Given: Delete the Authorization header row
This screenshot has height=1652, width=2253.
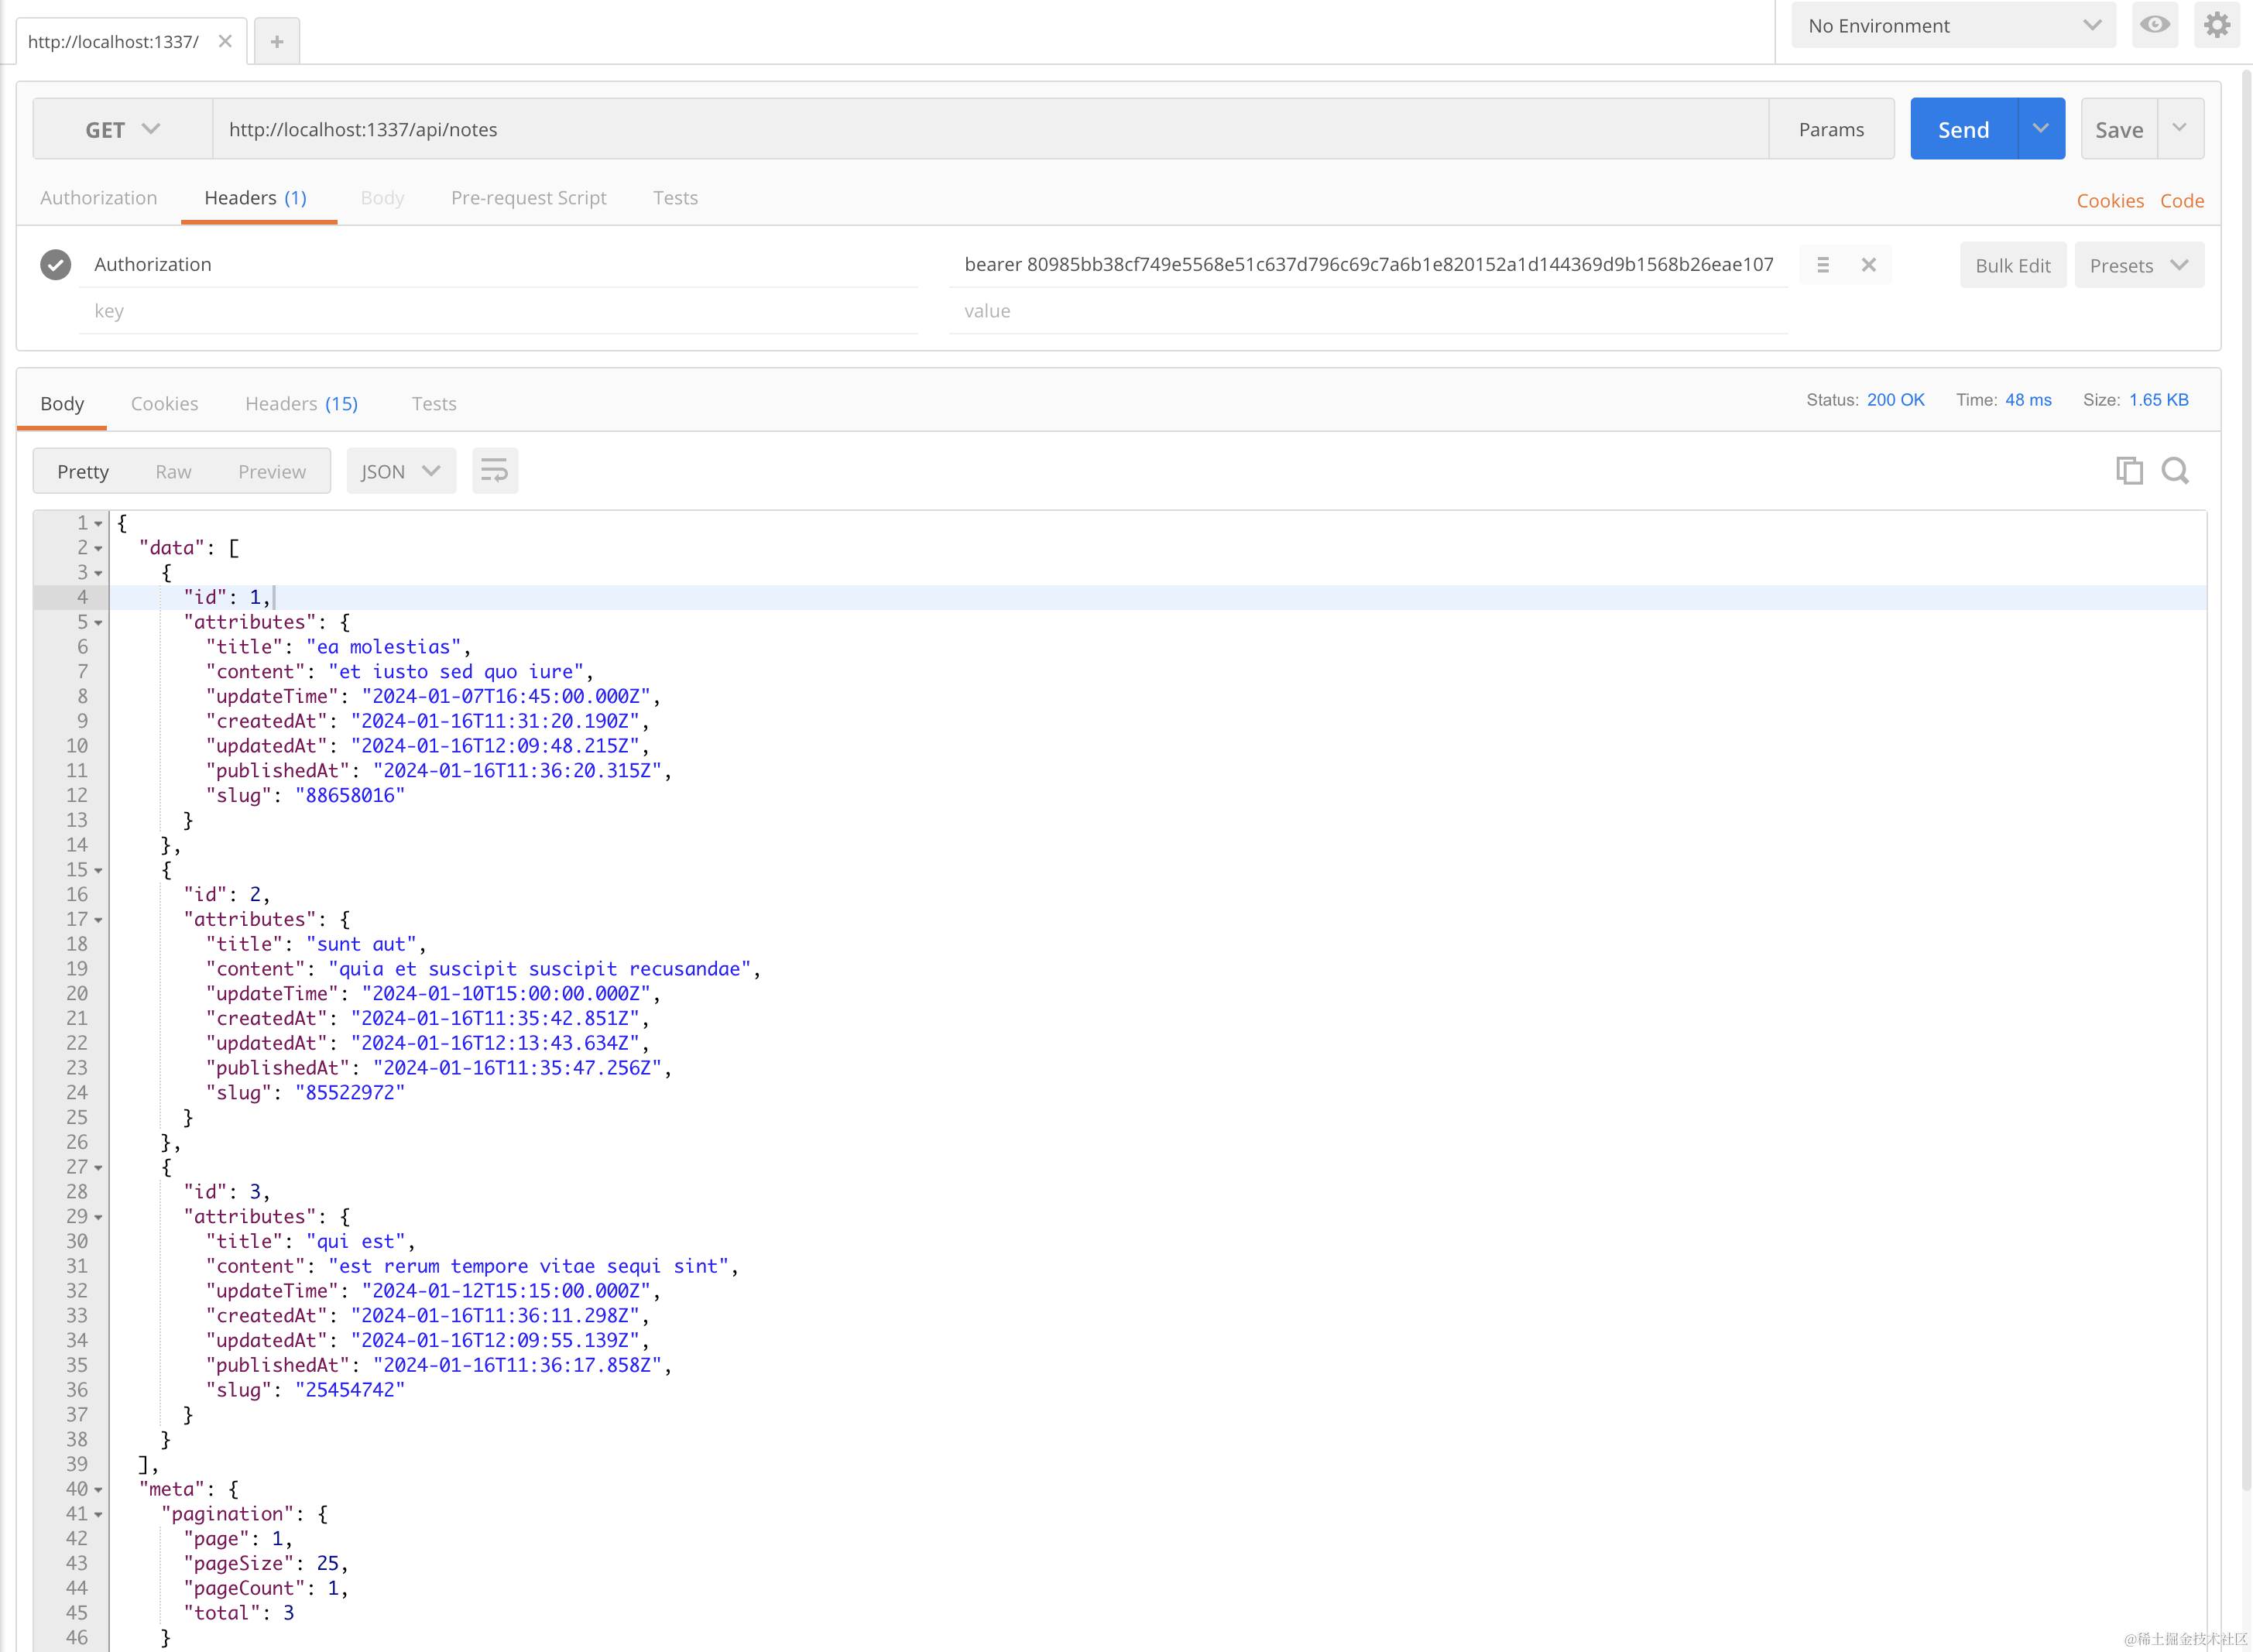Looking at the screenshot, I should pos(1868,265).
